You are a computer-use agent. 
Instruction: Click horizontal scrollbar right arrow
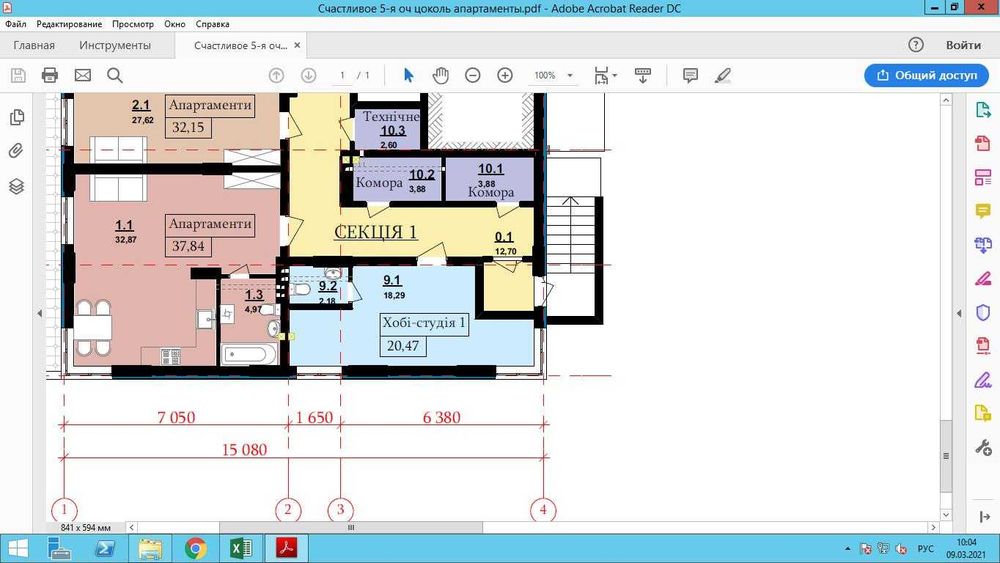point(933,527)
